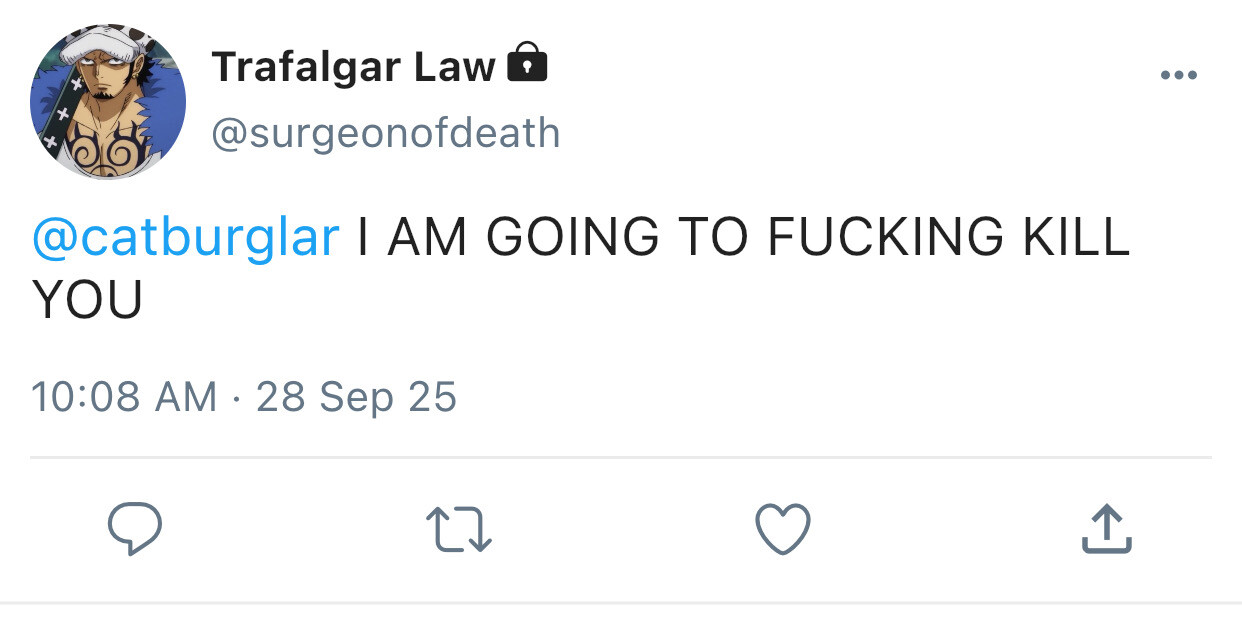Viewport: 1242px width, 621px height.
Task: Click the word Sep in the tweet date
Action: point(357,397)
